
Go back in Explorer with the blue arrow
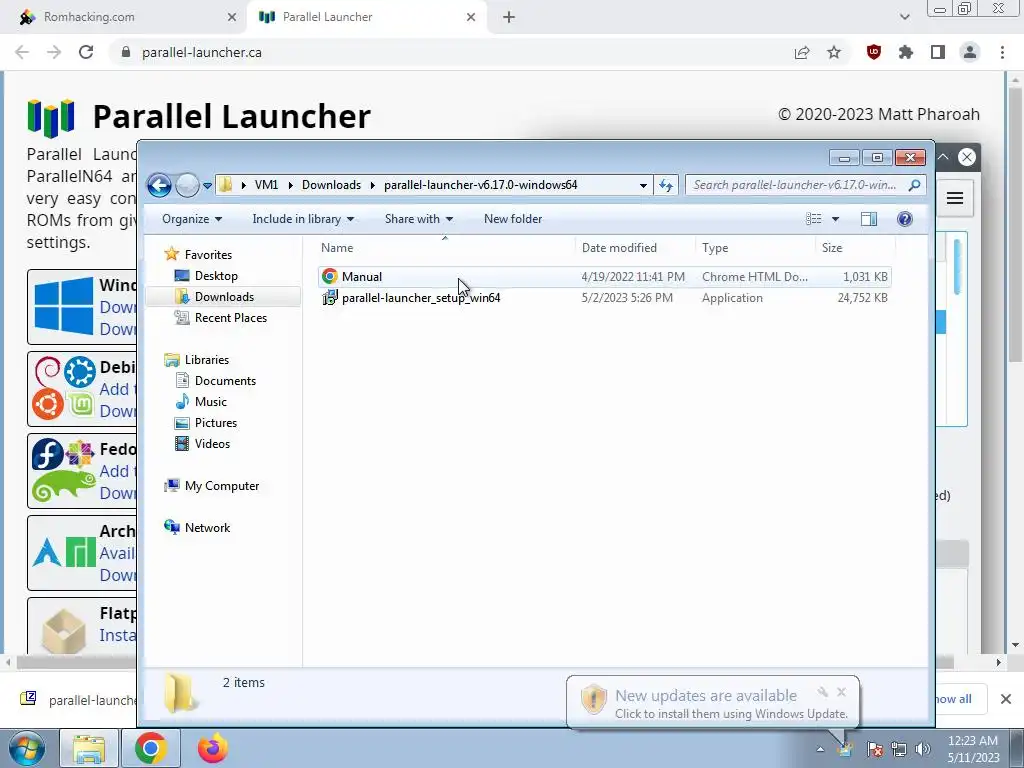click(159, 185)
